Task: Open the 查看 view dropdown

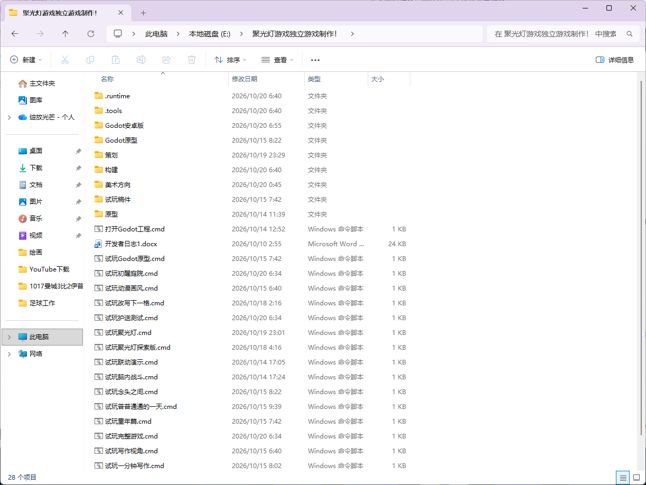Action: coord(277,60)
